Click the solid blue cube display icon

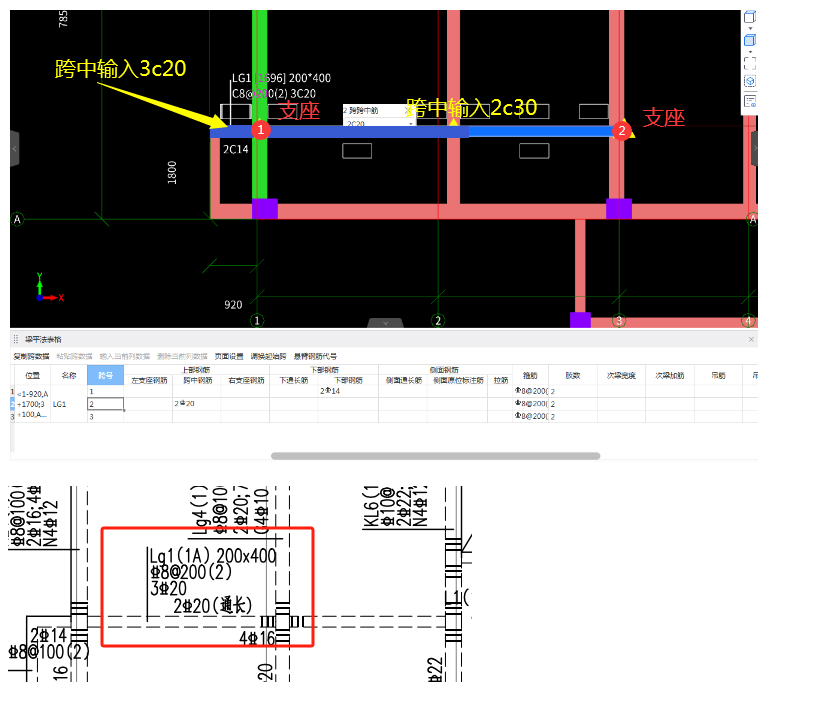tap(750, 40)
